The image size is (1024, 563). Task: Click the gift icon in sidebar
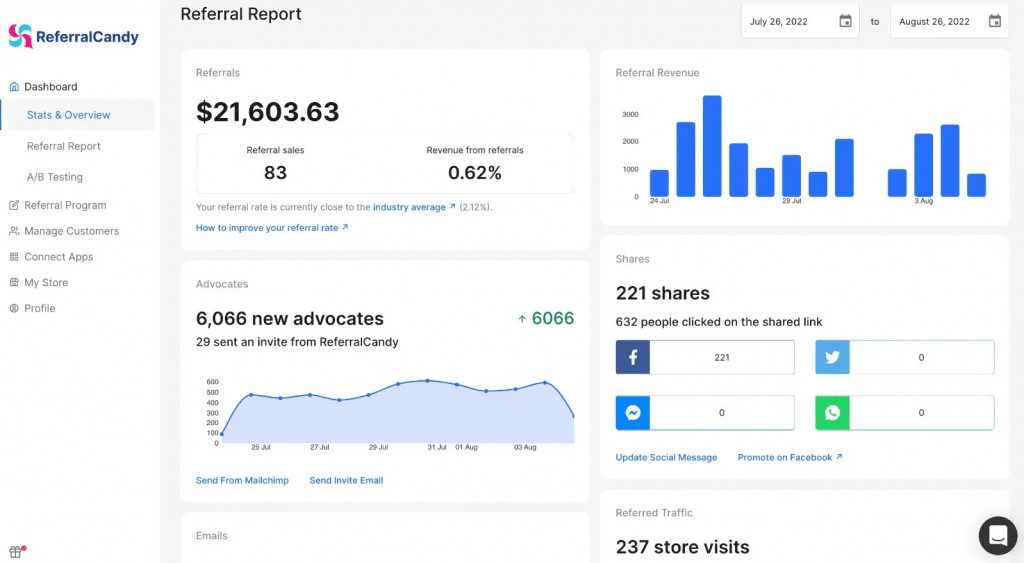coord(16,551)
